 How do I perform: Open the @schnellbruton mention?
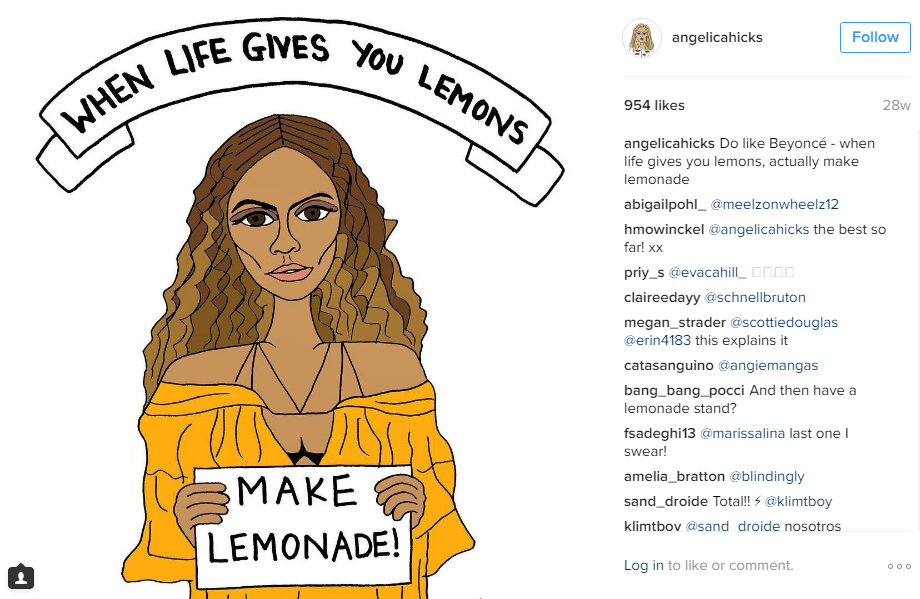(755, 297)
